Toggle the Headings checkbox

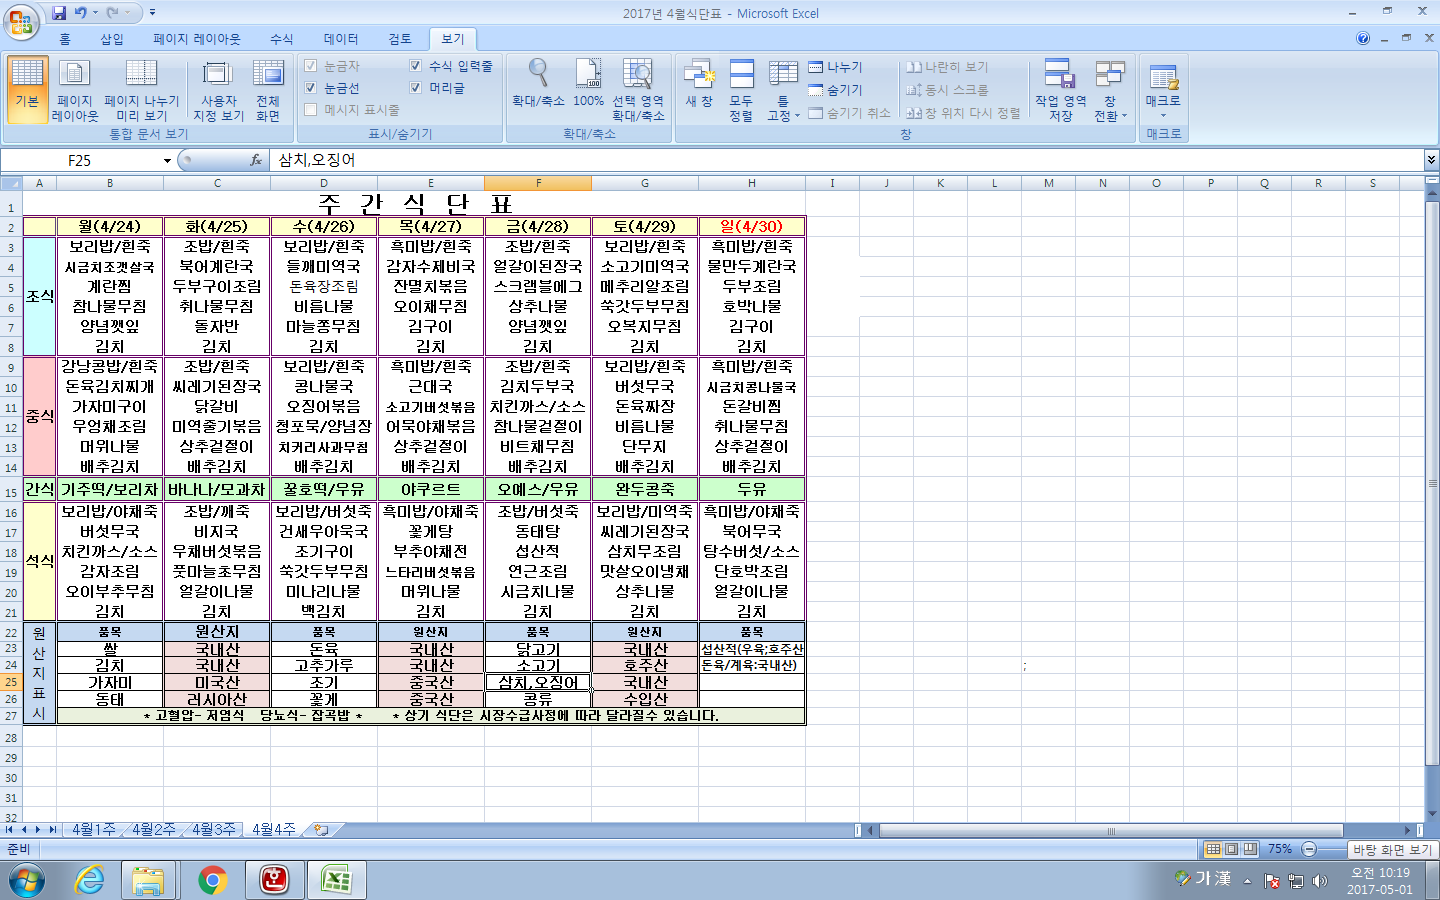tap(416, 88)
